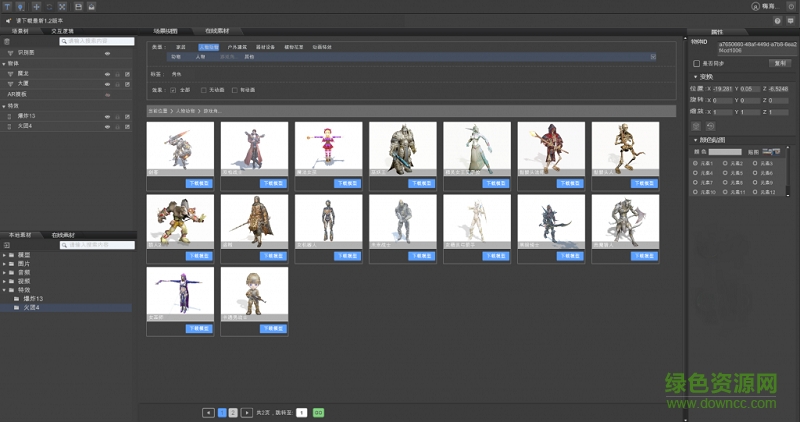Click the 复制 button next to object ID
The width and height of the screenshot is (800, 422).
778,62
